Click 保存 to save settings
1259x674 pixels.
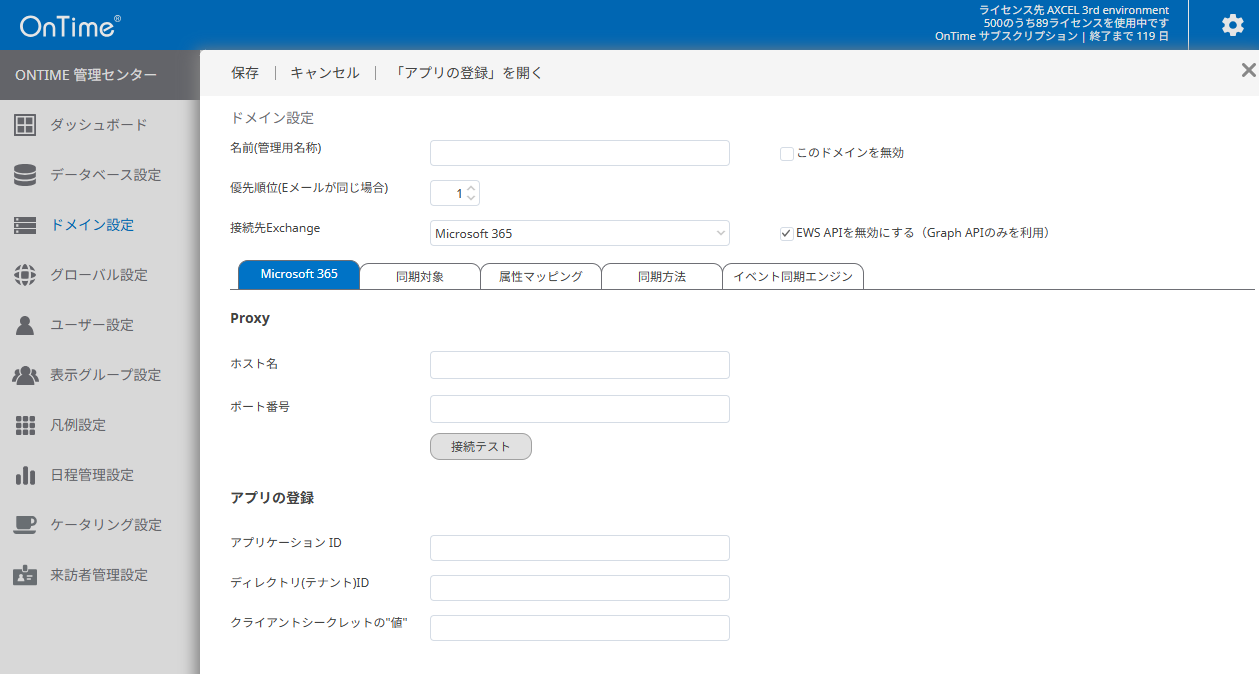point(245,73)
